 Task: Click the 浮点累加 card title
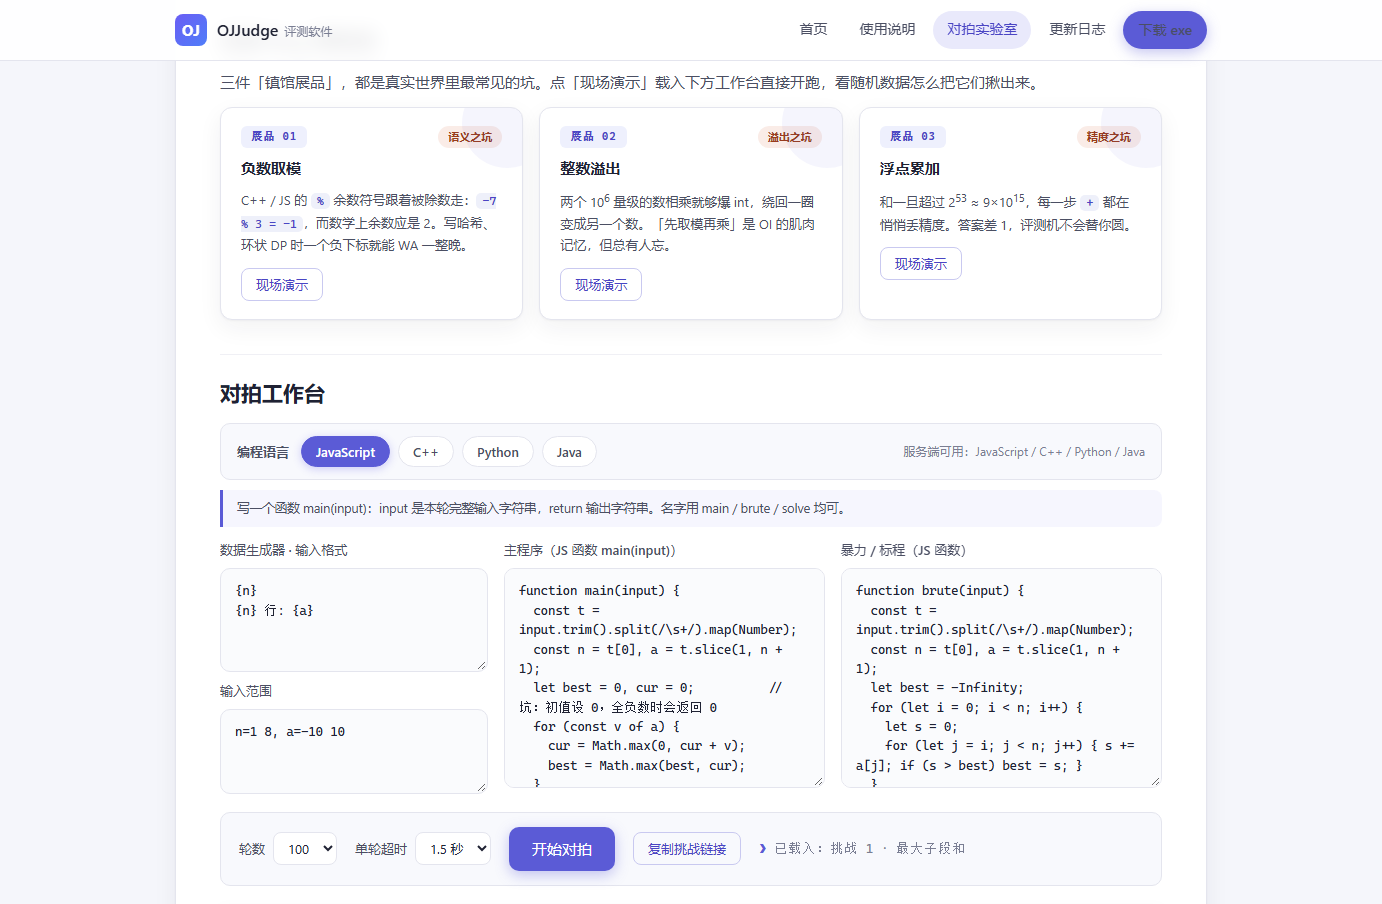(x=910, y=169)
